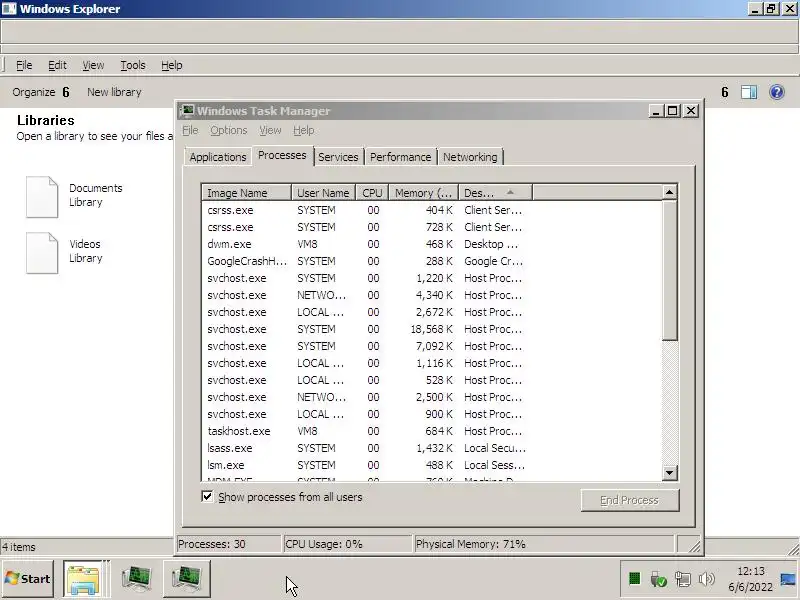The image size is (800, 600).
Task: Select the dwm.exe process row
Action: [x=366, y=244]
